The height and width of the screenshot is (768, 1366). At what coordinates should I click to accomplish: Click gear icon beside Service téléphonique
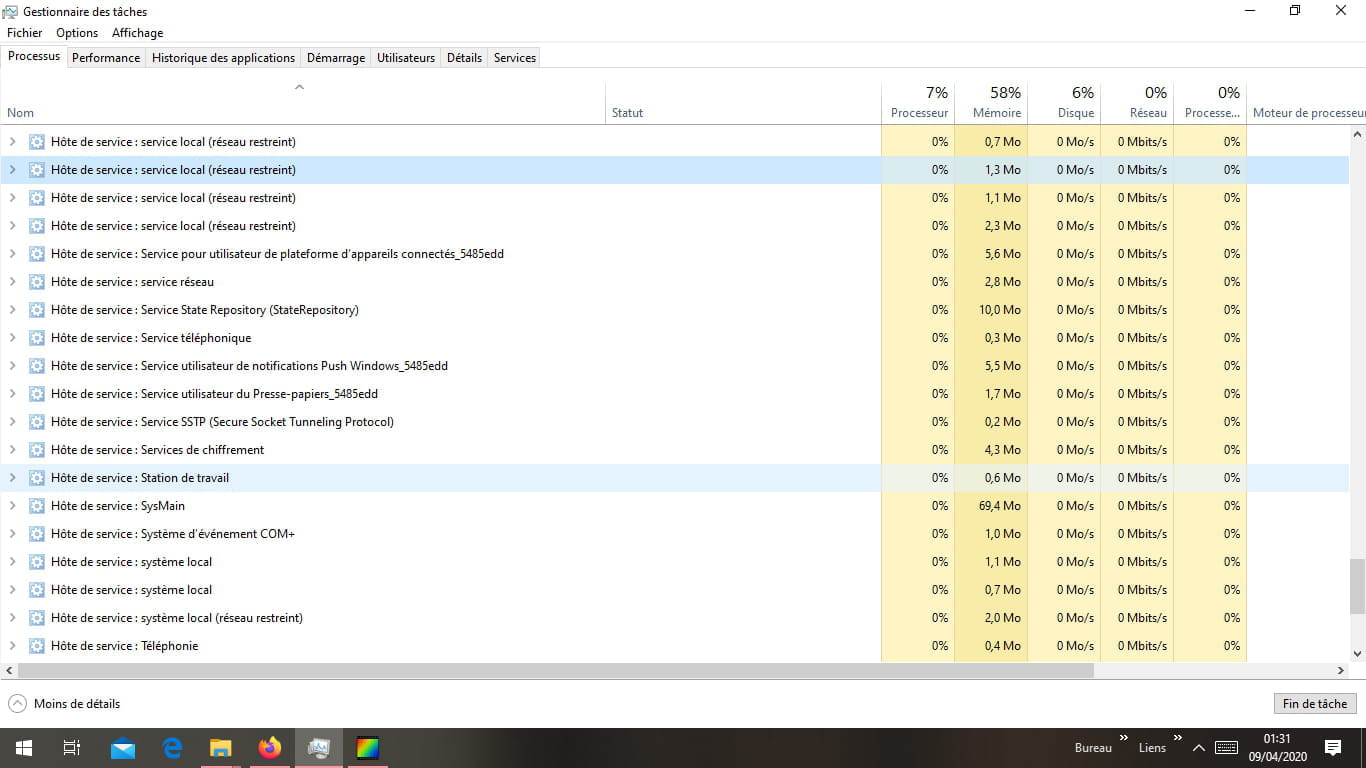[37, 338]
